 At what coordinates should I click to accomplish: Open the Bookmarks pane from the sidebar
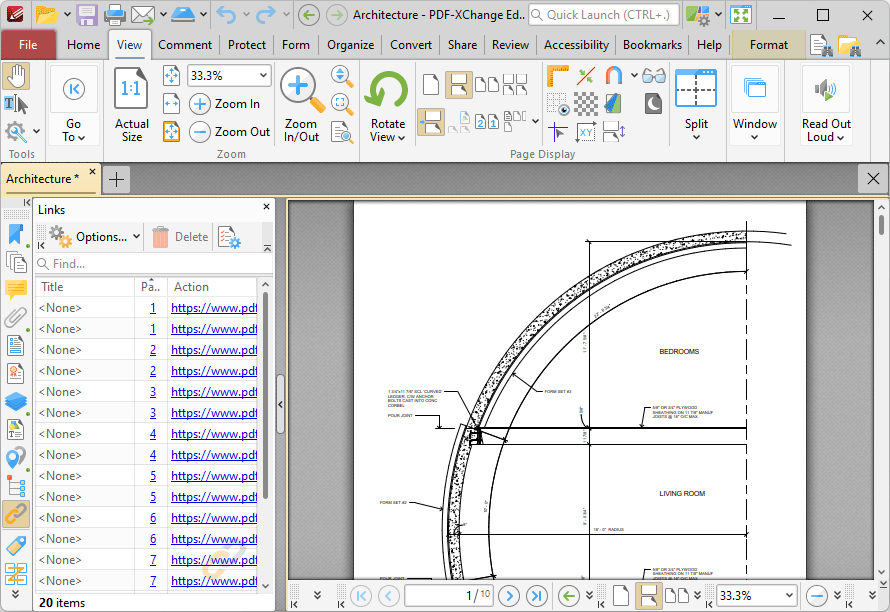coord(15,234)
